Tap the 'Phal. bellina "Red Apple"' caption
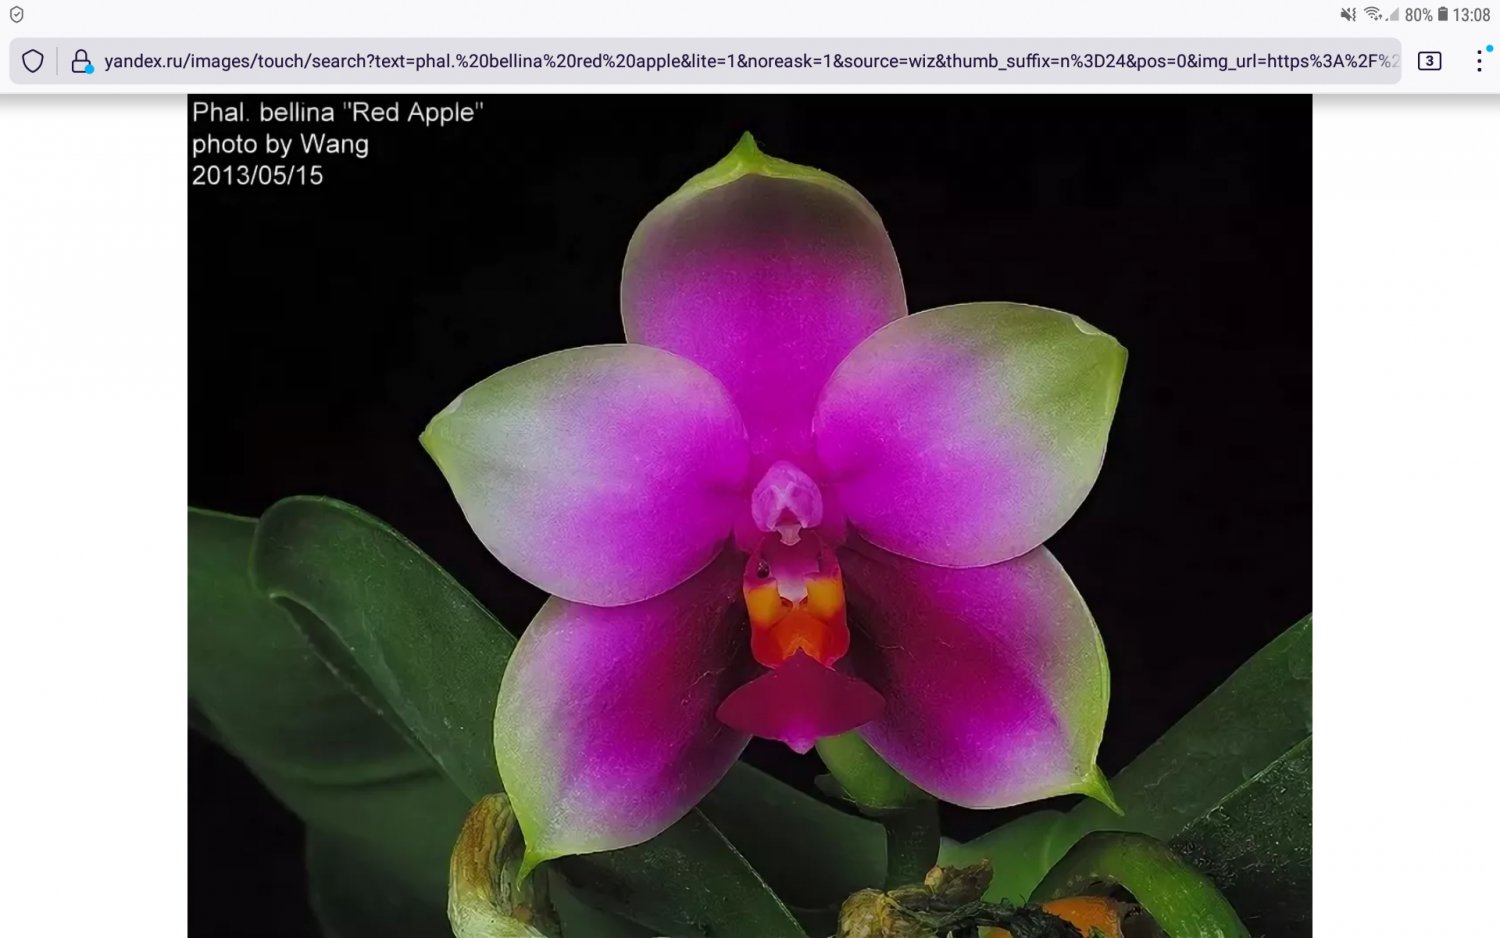This screenshot has width=1500, height=938. point(337,112)
